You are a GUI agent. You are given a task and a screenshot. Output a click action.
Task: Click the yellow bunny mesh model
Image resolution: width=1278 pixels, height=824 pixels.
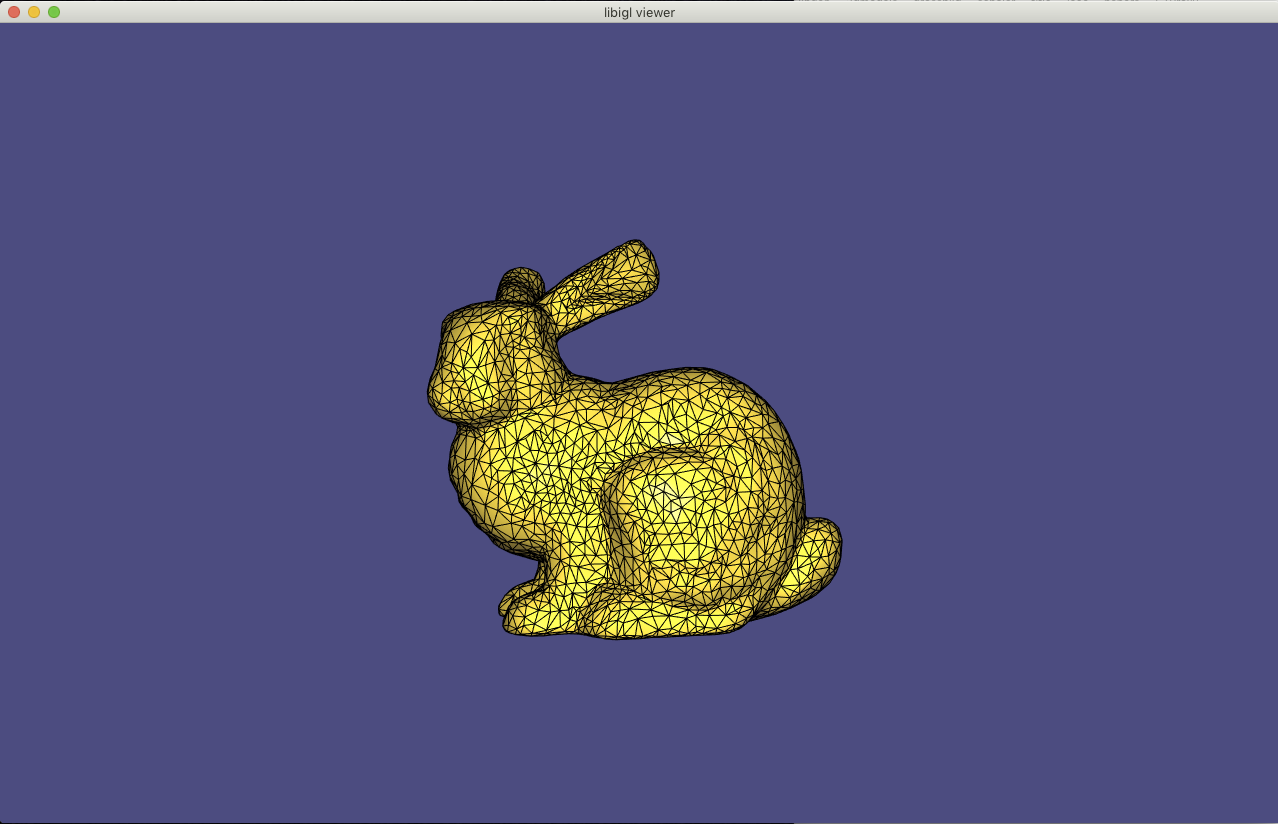tap(634, 440)
